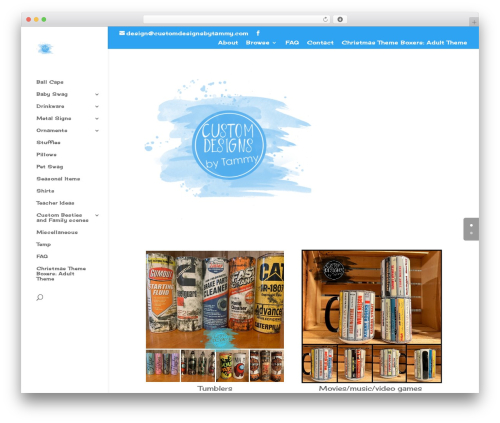Open the Tumblers caption link
The height and width of the screenshot is (423, 500).
(215, 388)
